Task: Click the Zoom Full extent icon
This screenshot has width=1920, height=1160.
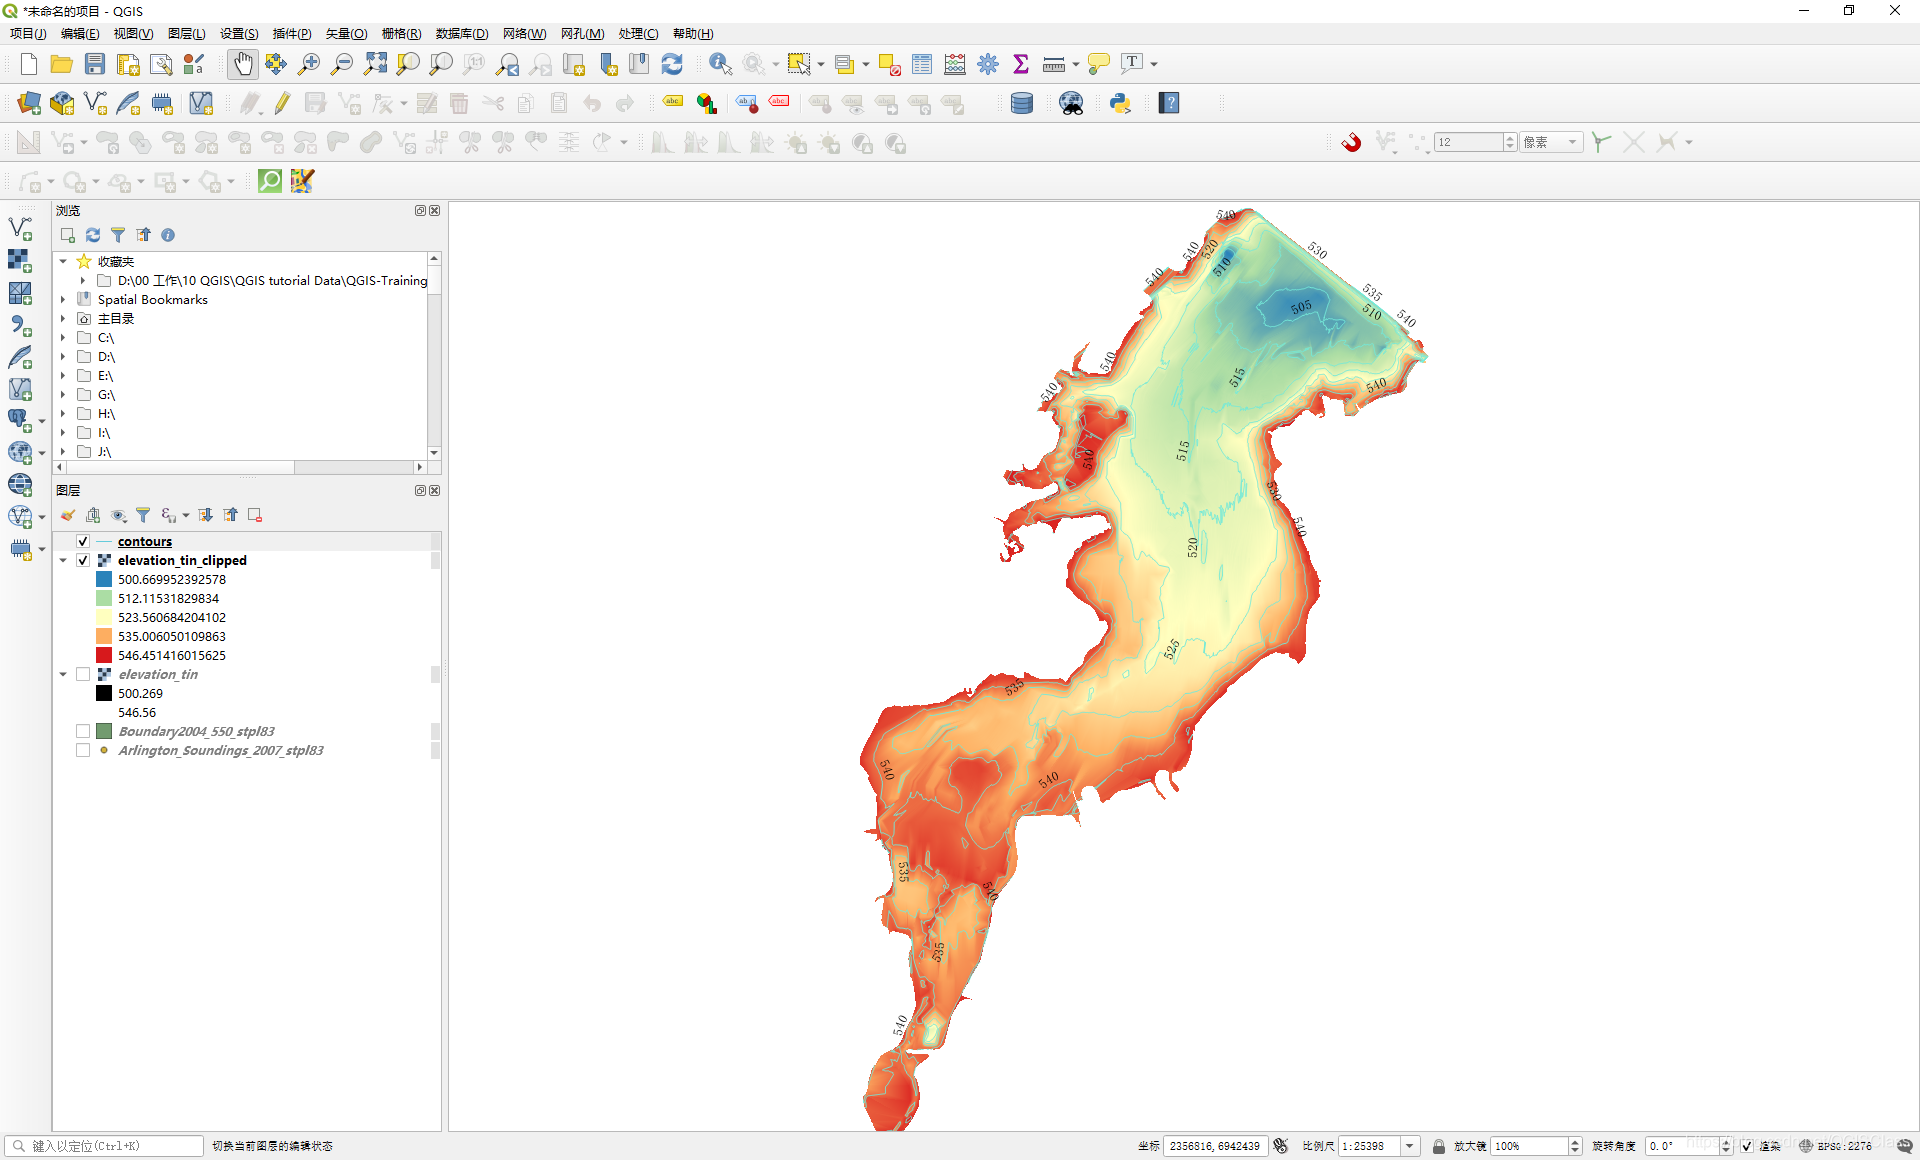Action: coord(375,64)
